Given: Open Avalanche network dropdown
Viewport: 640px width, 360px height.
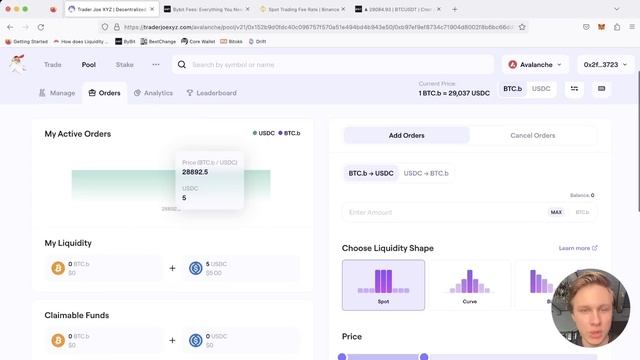Looking at the screenshot, I should point(535,64).
